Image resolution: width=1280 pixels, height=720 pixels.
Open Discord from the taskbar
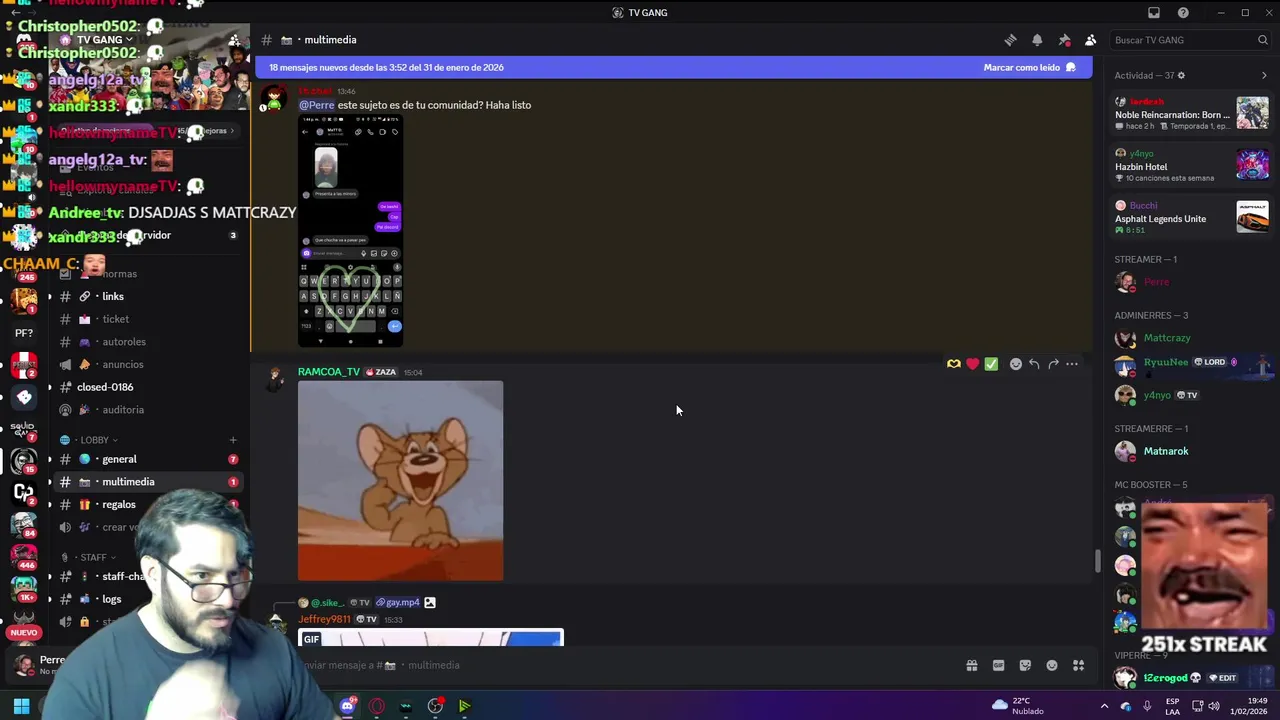coord(347,706)
